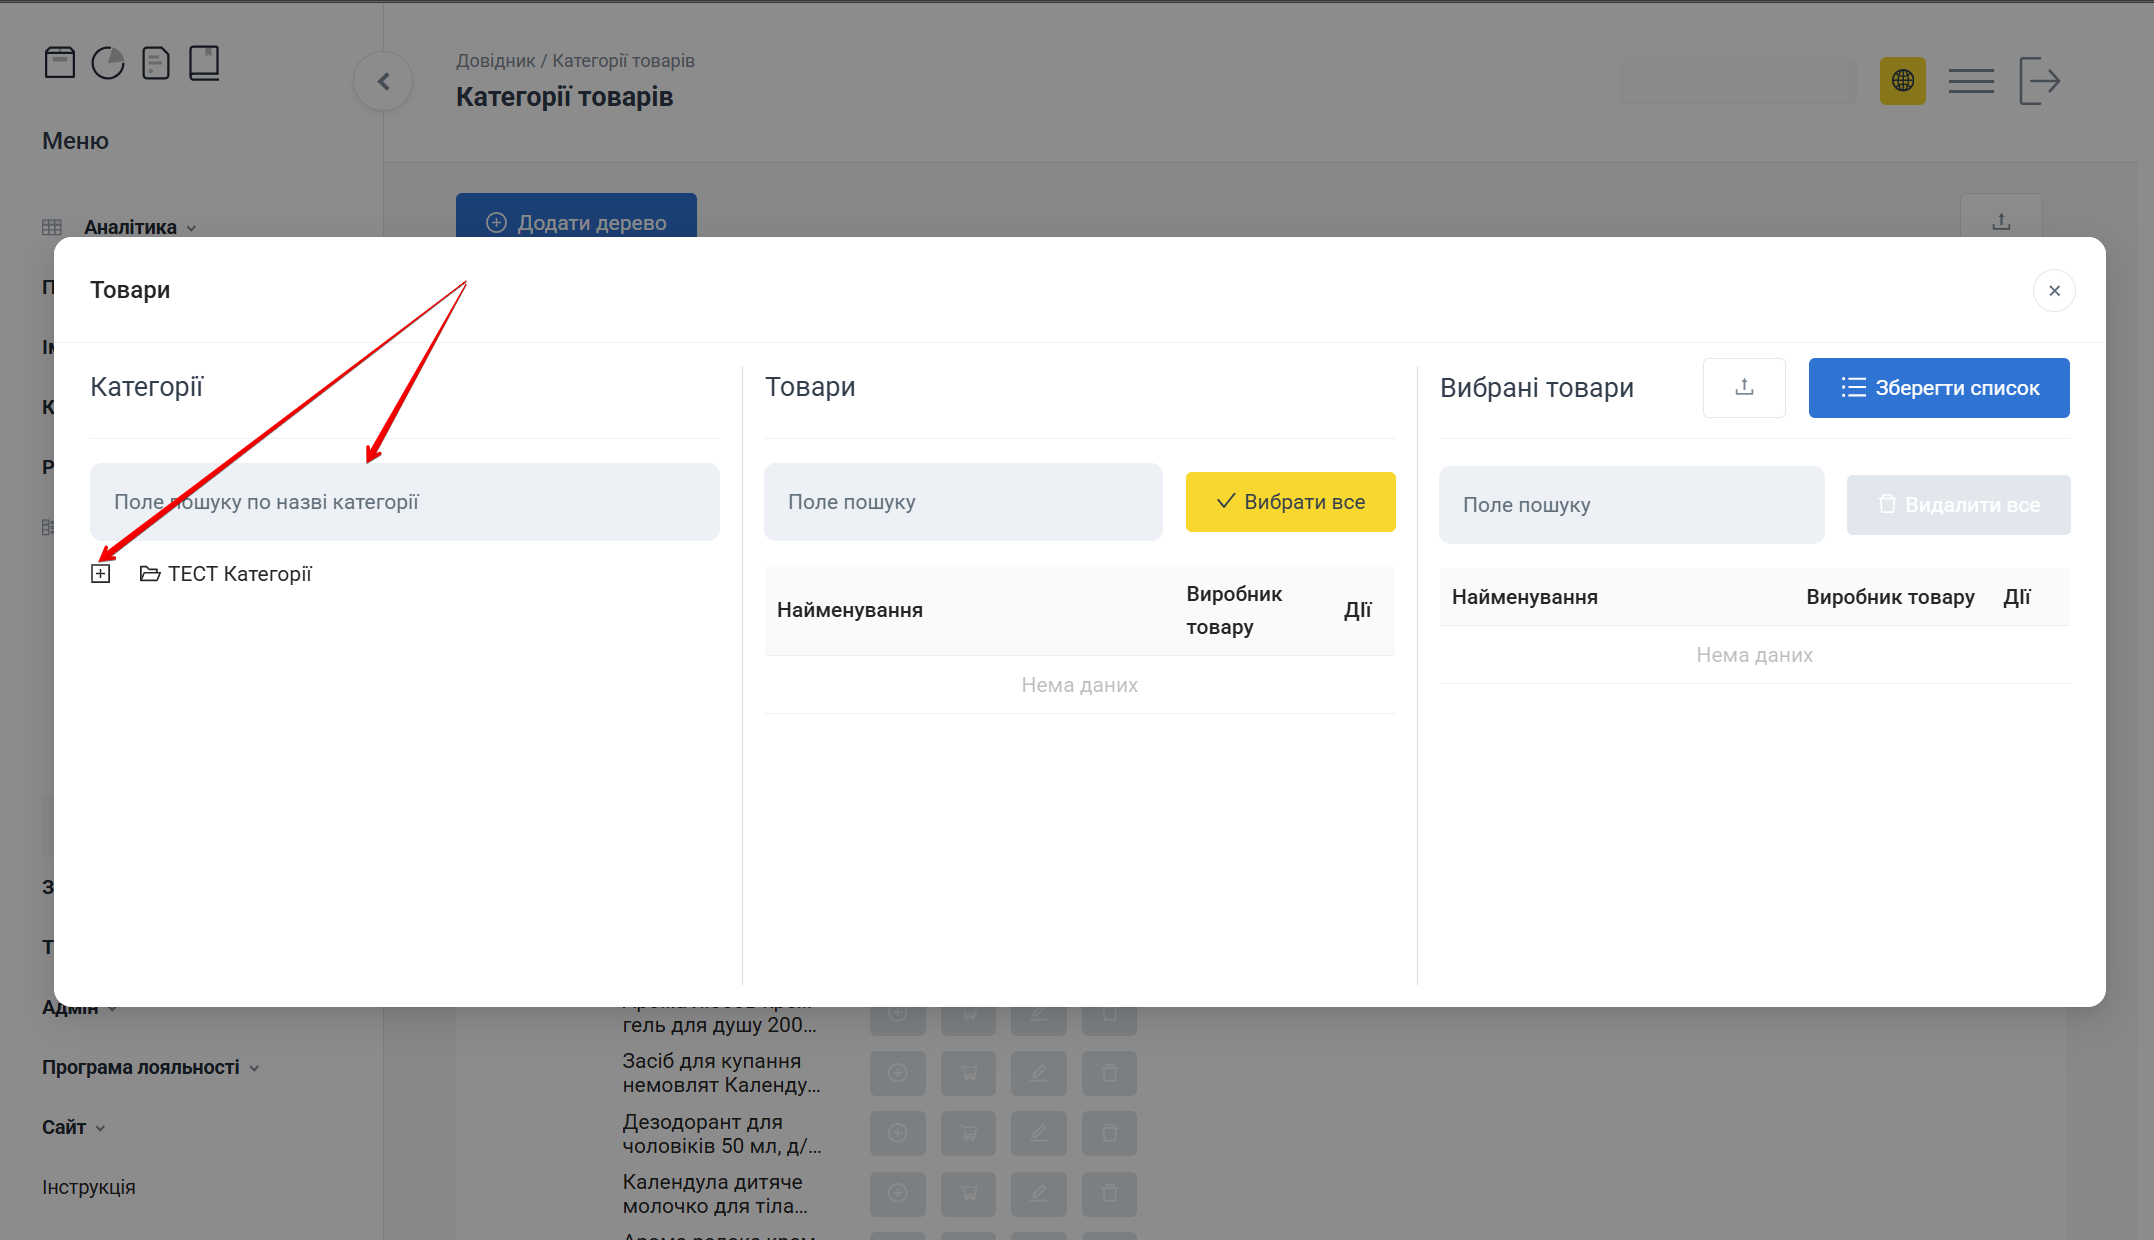Click the book icon in sidebar

tap(204, 63)
